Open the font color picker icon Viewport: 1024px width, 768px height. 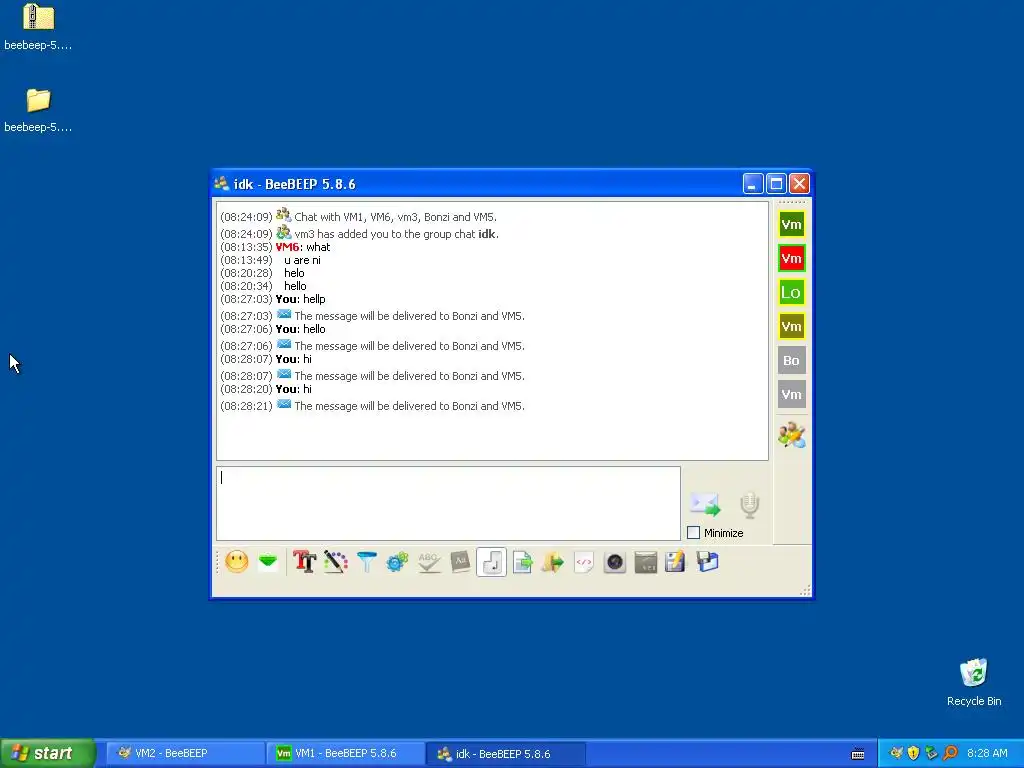pos(336,562)
